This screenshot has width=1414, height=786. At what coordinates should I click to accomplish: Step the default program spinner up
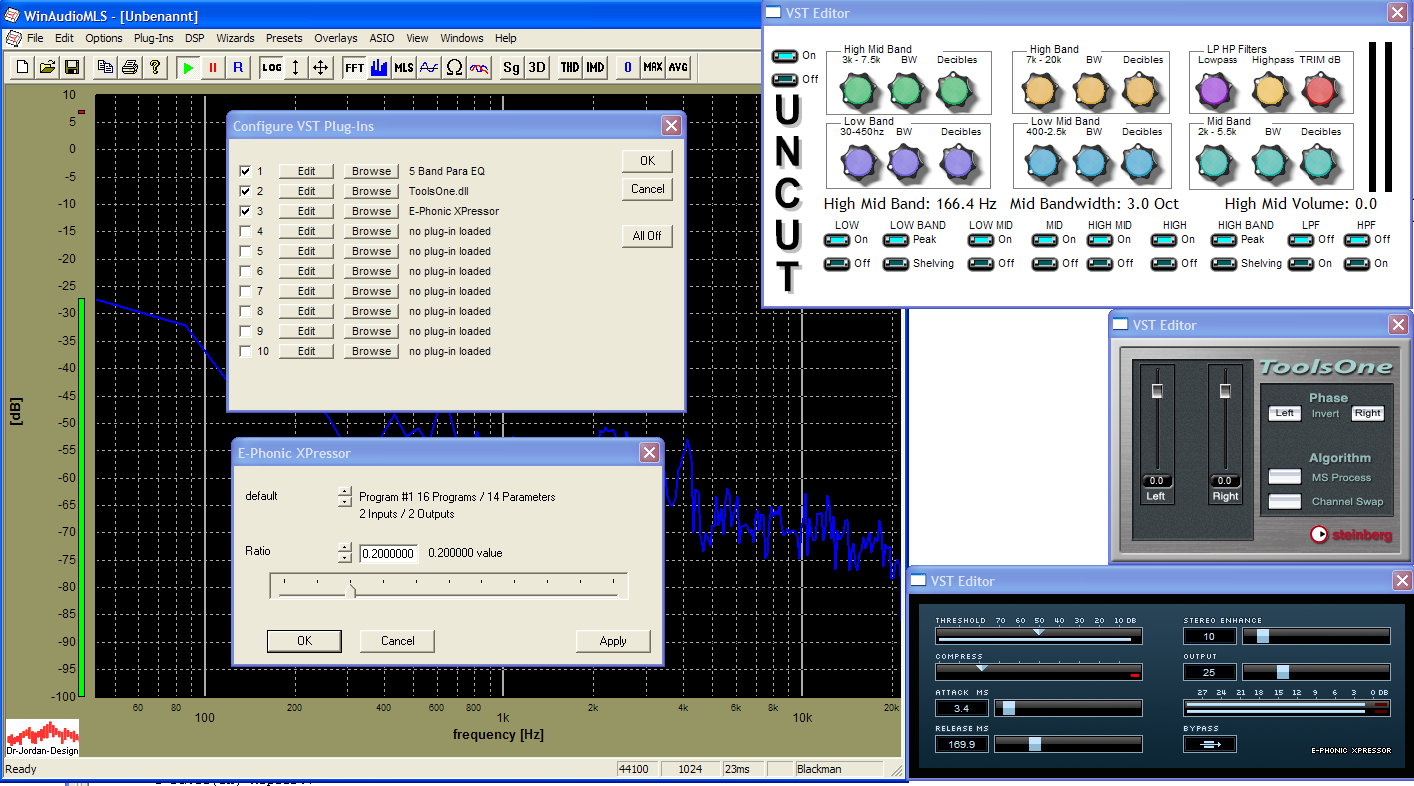pyautogui.click(x=345, y=491)
